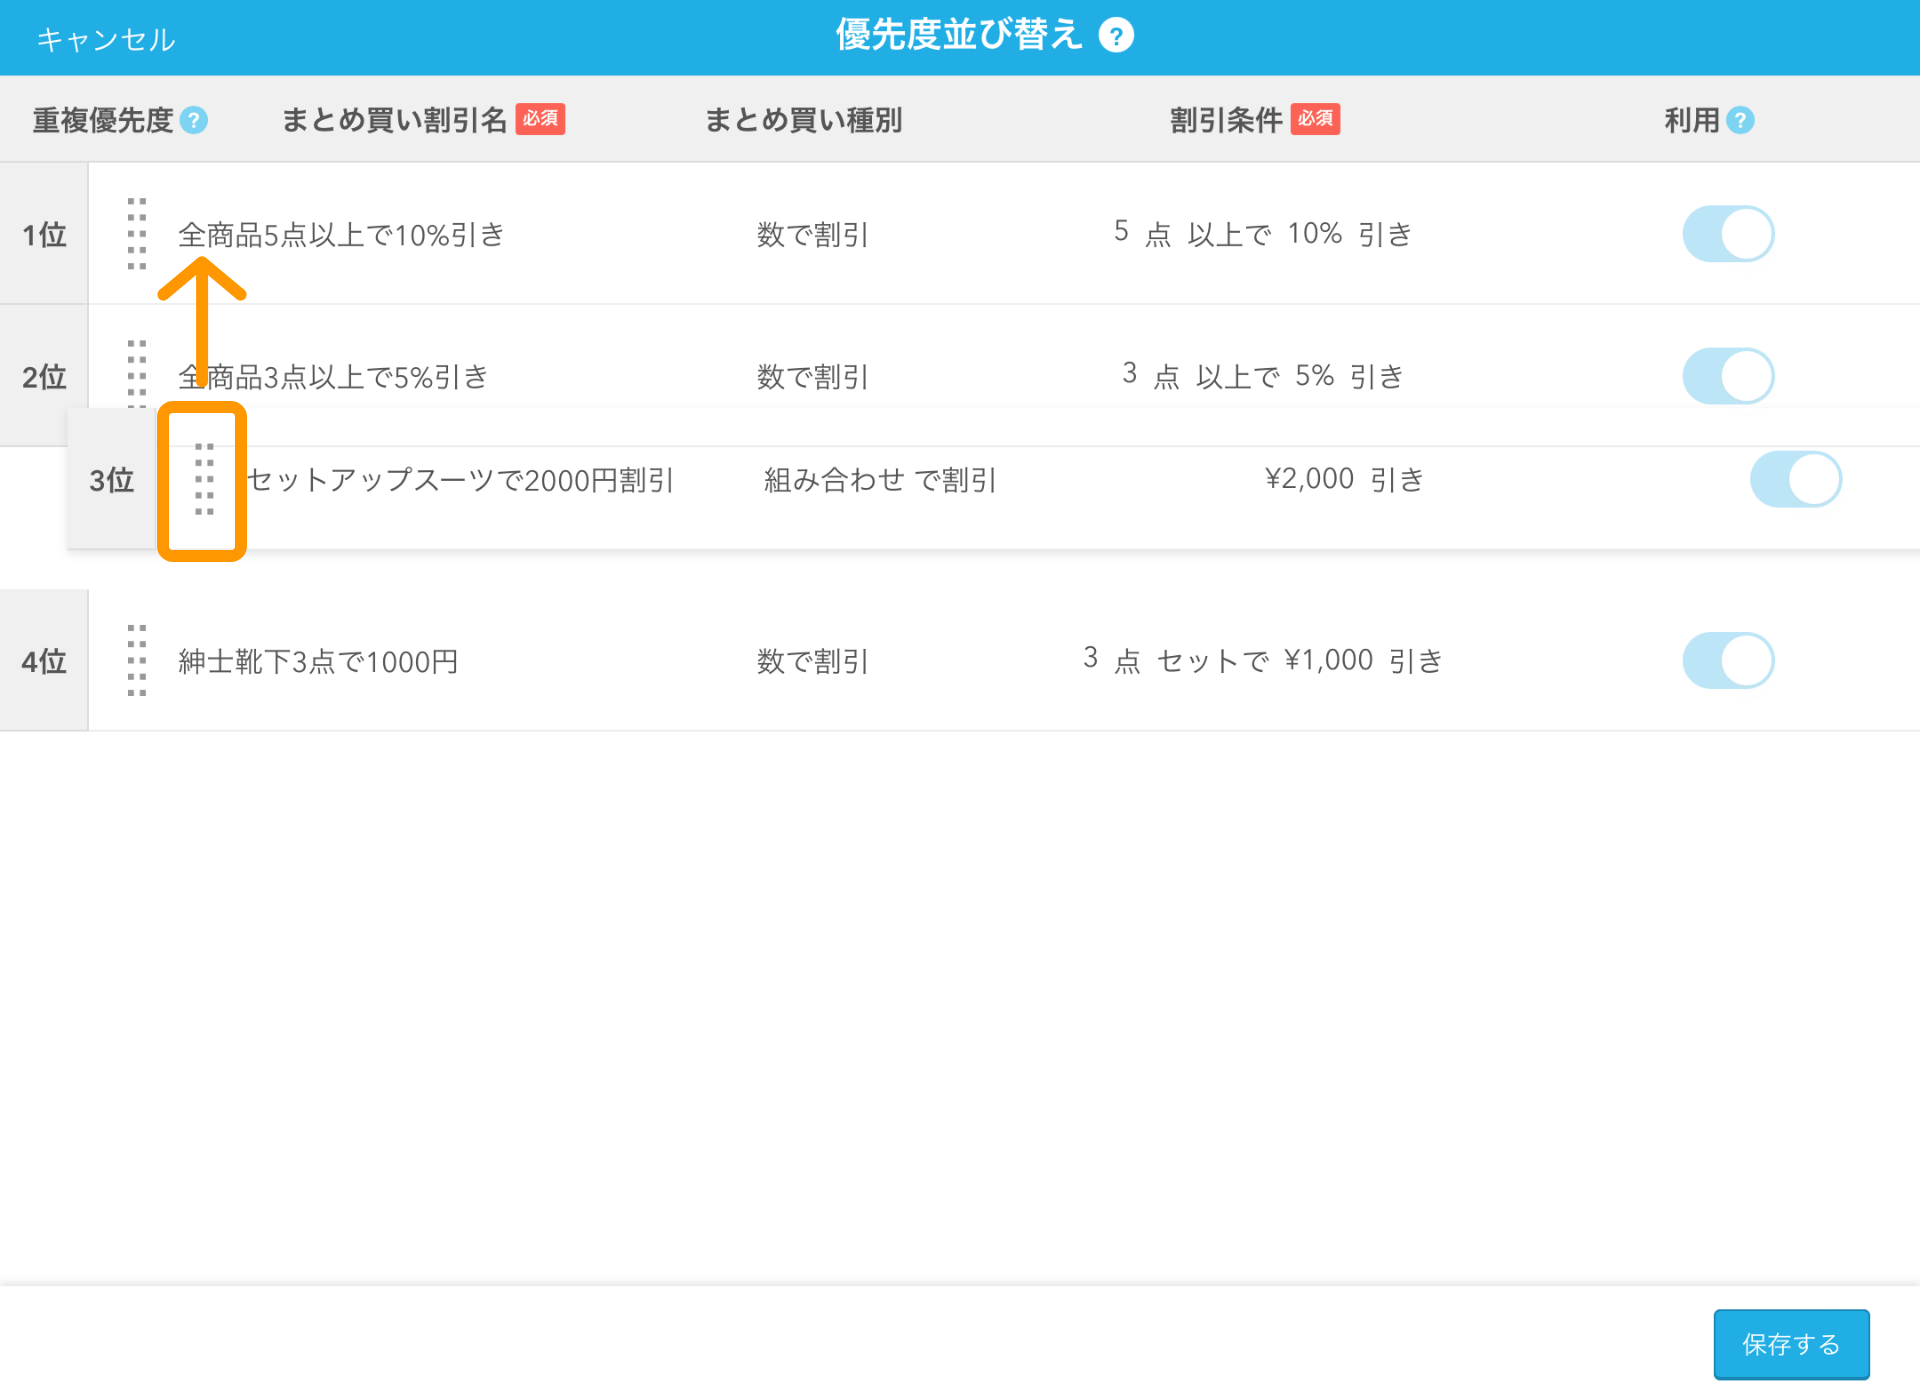Click the drag handle icon for 2位 row

139,374
